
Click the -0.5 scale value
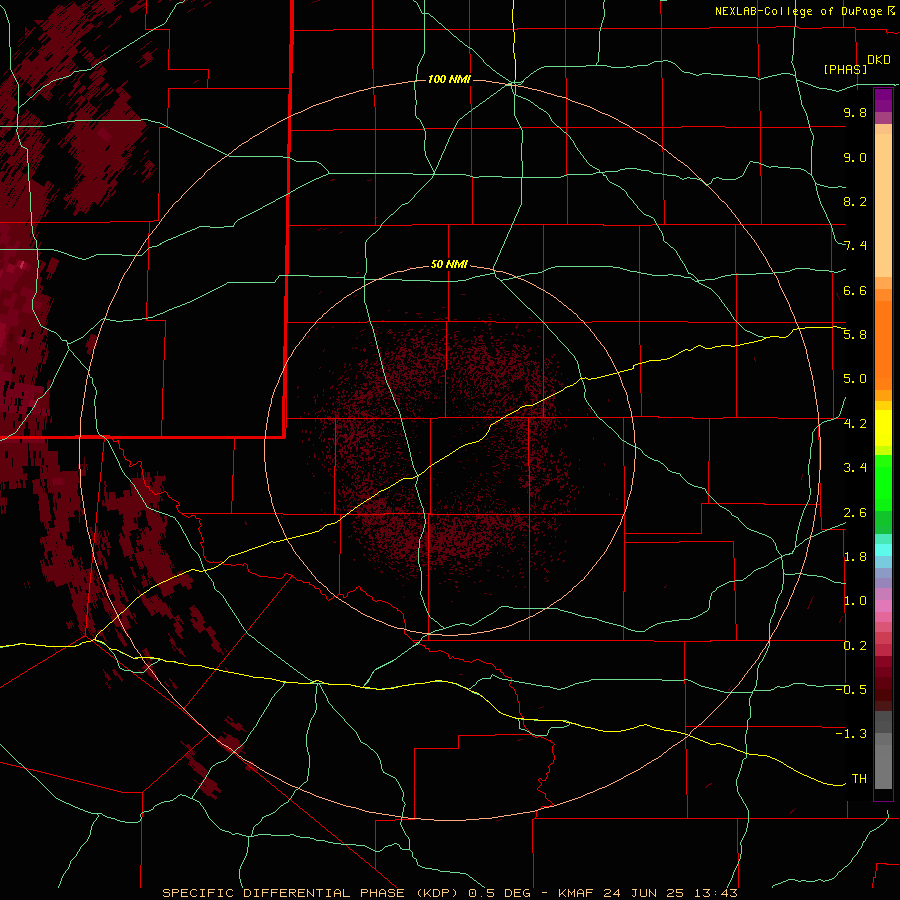[851, 690]
